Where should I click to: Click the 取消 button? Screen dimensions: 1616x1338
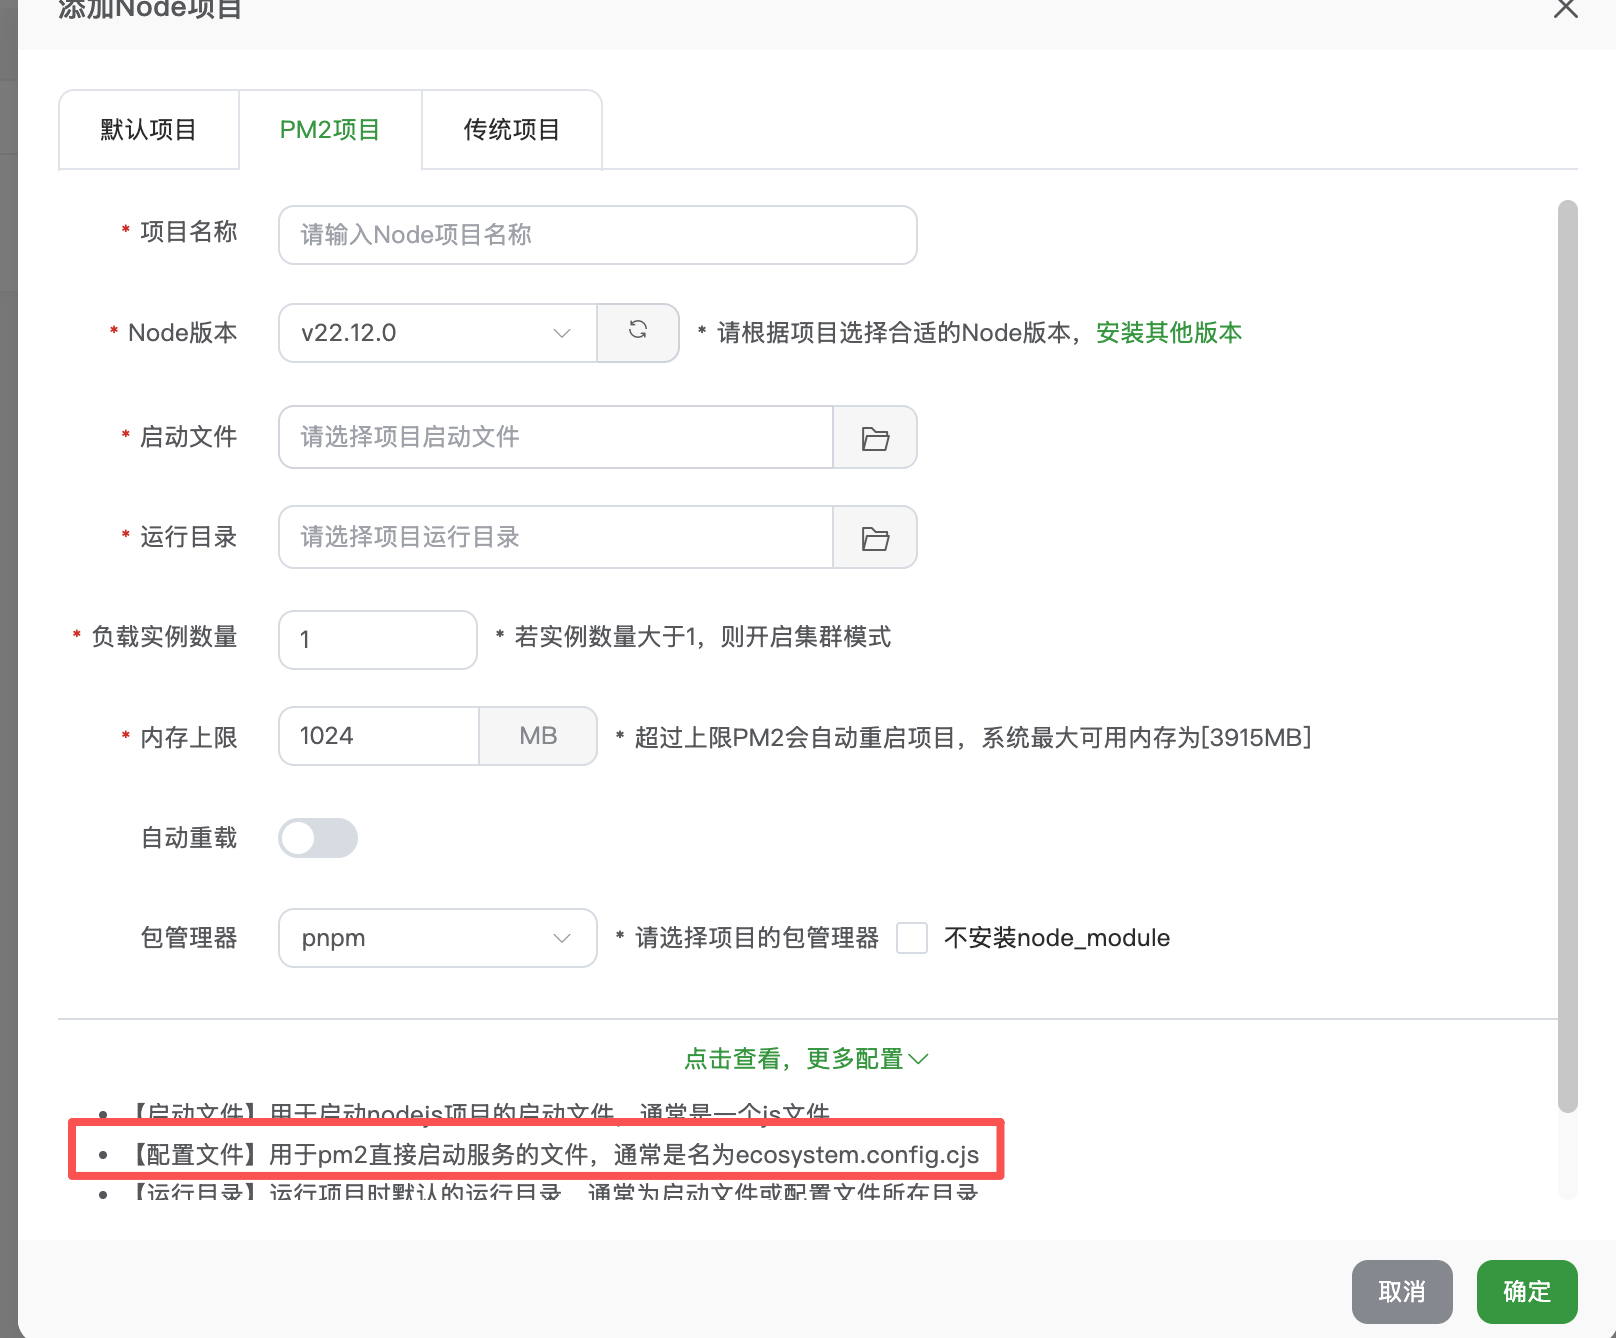1401,1291
